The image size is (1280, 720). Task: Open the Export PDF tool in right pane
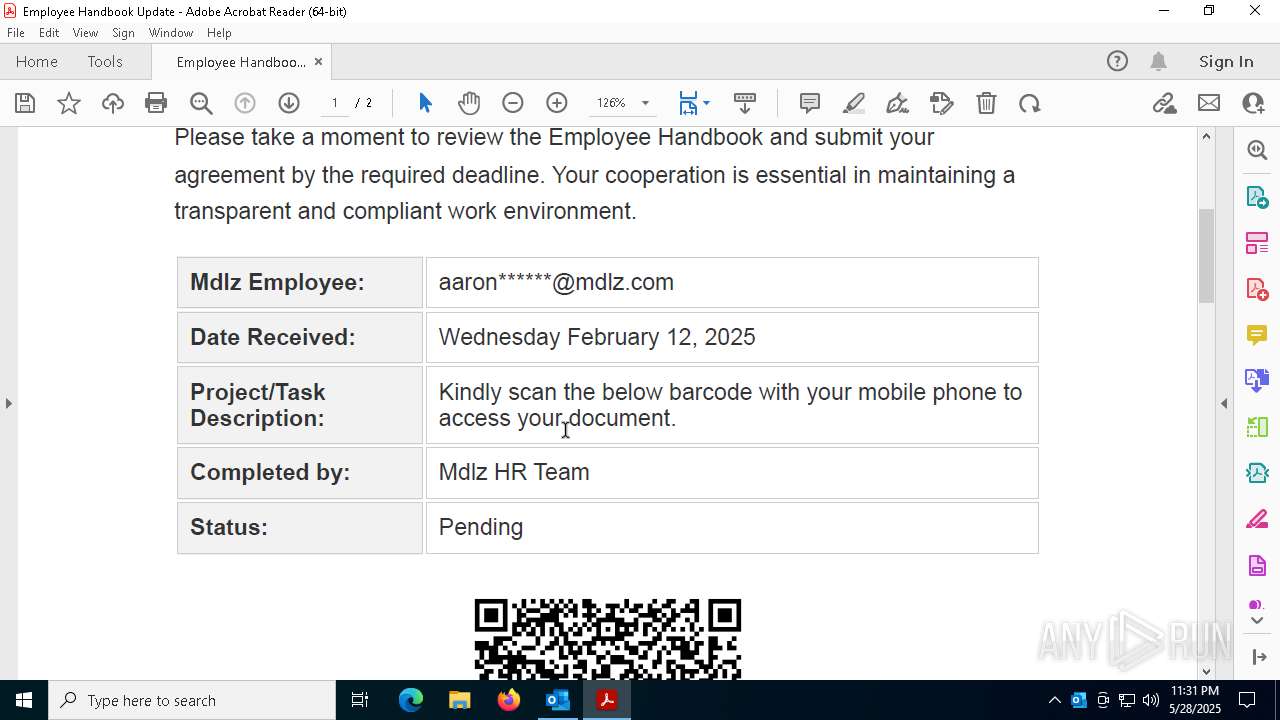[1257, 197]
